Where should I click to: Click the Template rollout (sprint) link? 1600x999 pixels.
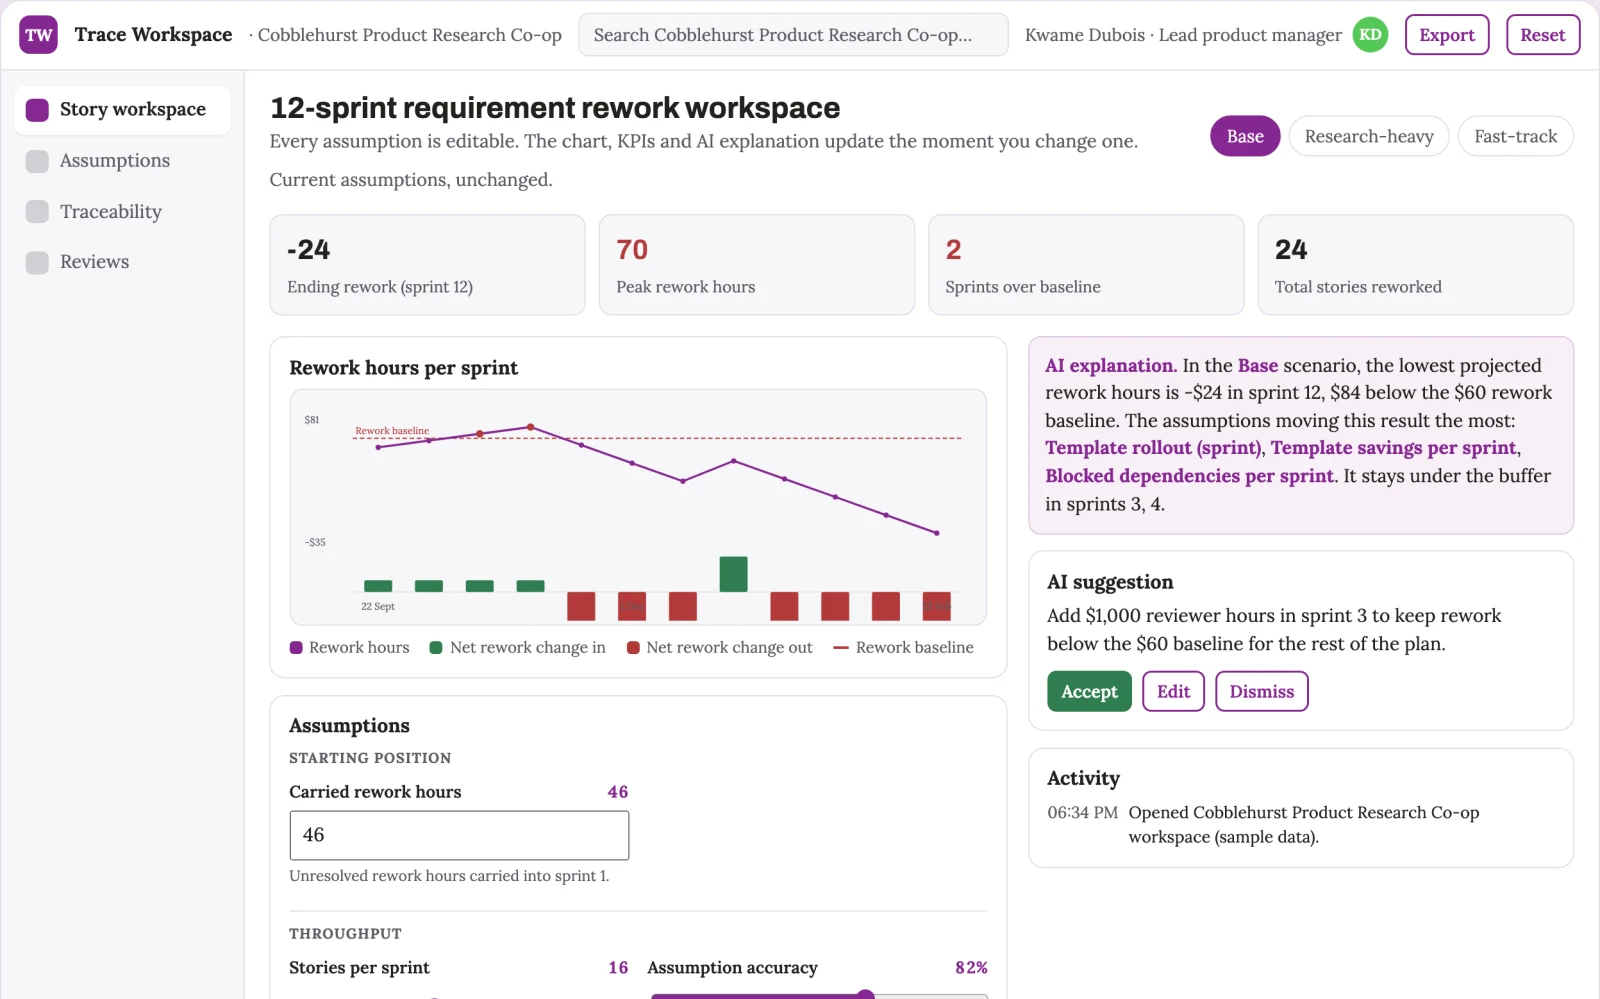tap(1153, 448)
